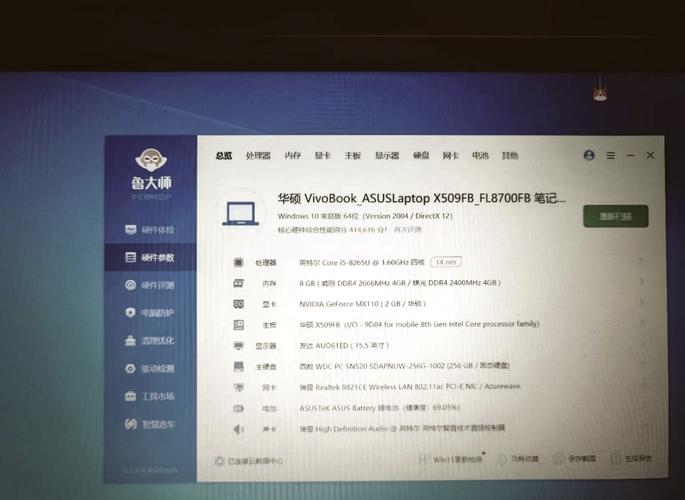Open 工具市场 from sidebar
The image size is (685, 500).
point(150,397)
